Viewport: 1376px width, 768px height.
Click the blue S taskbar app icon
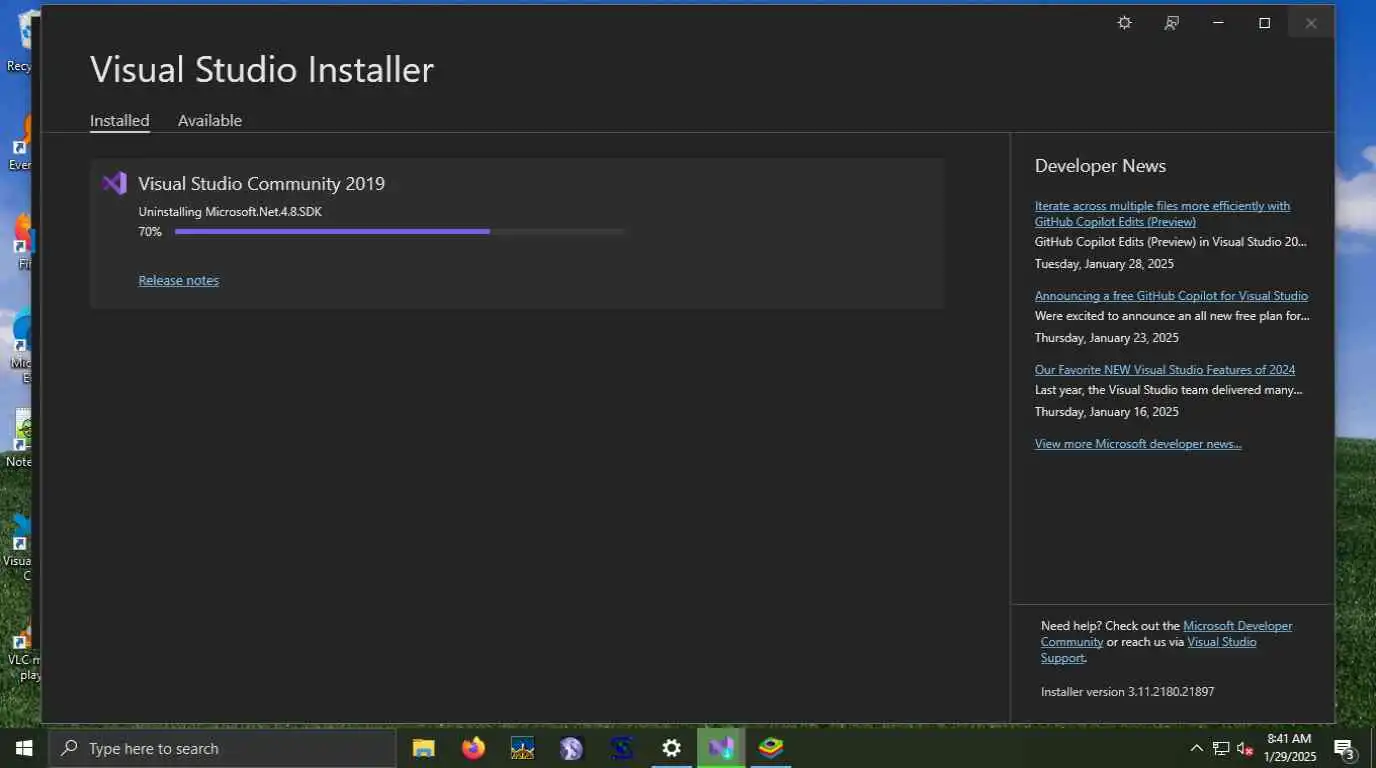[622, 748]
